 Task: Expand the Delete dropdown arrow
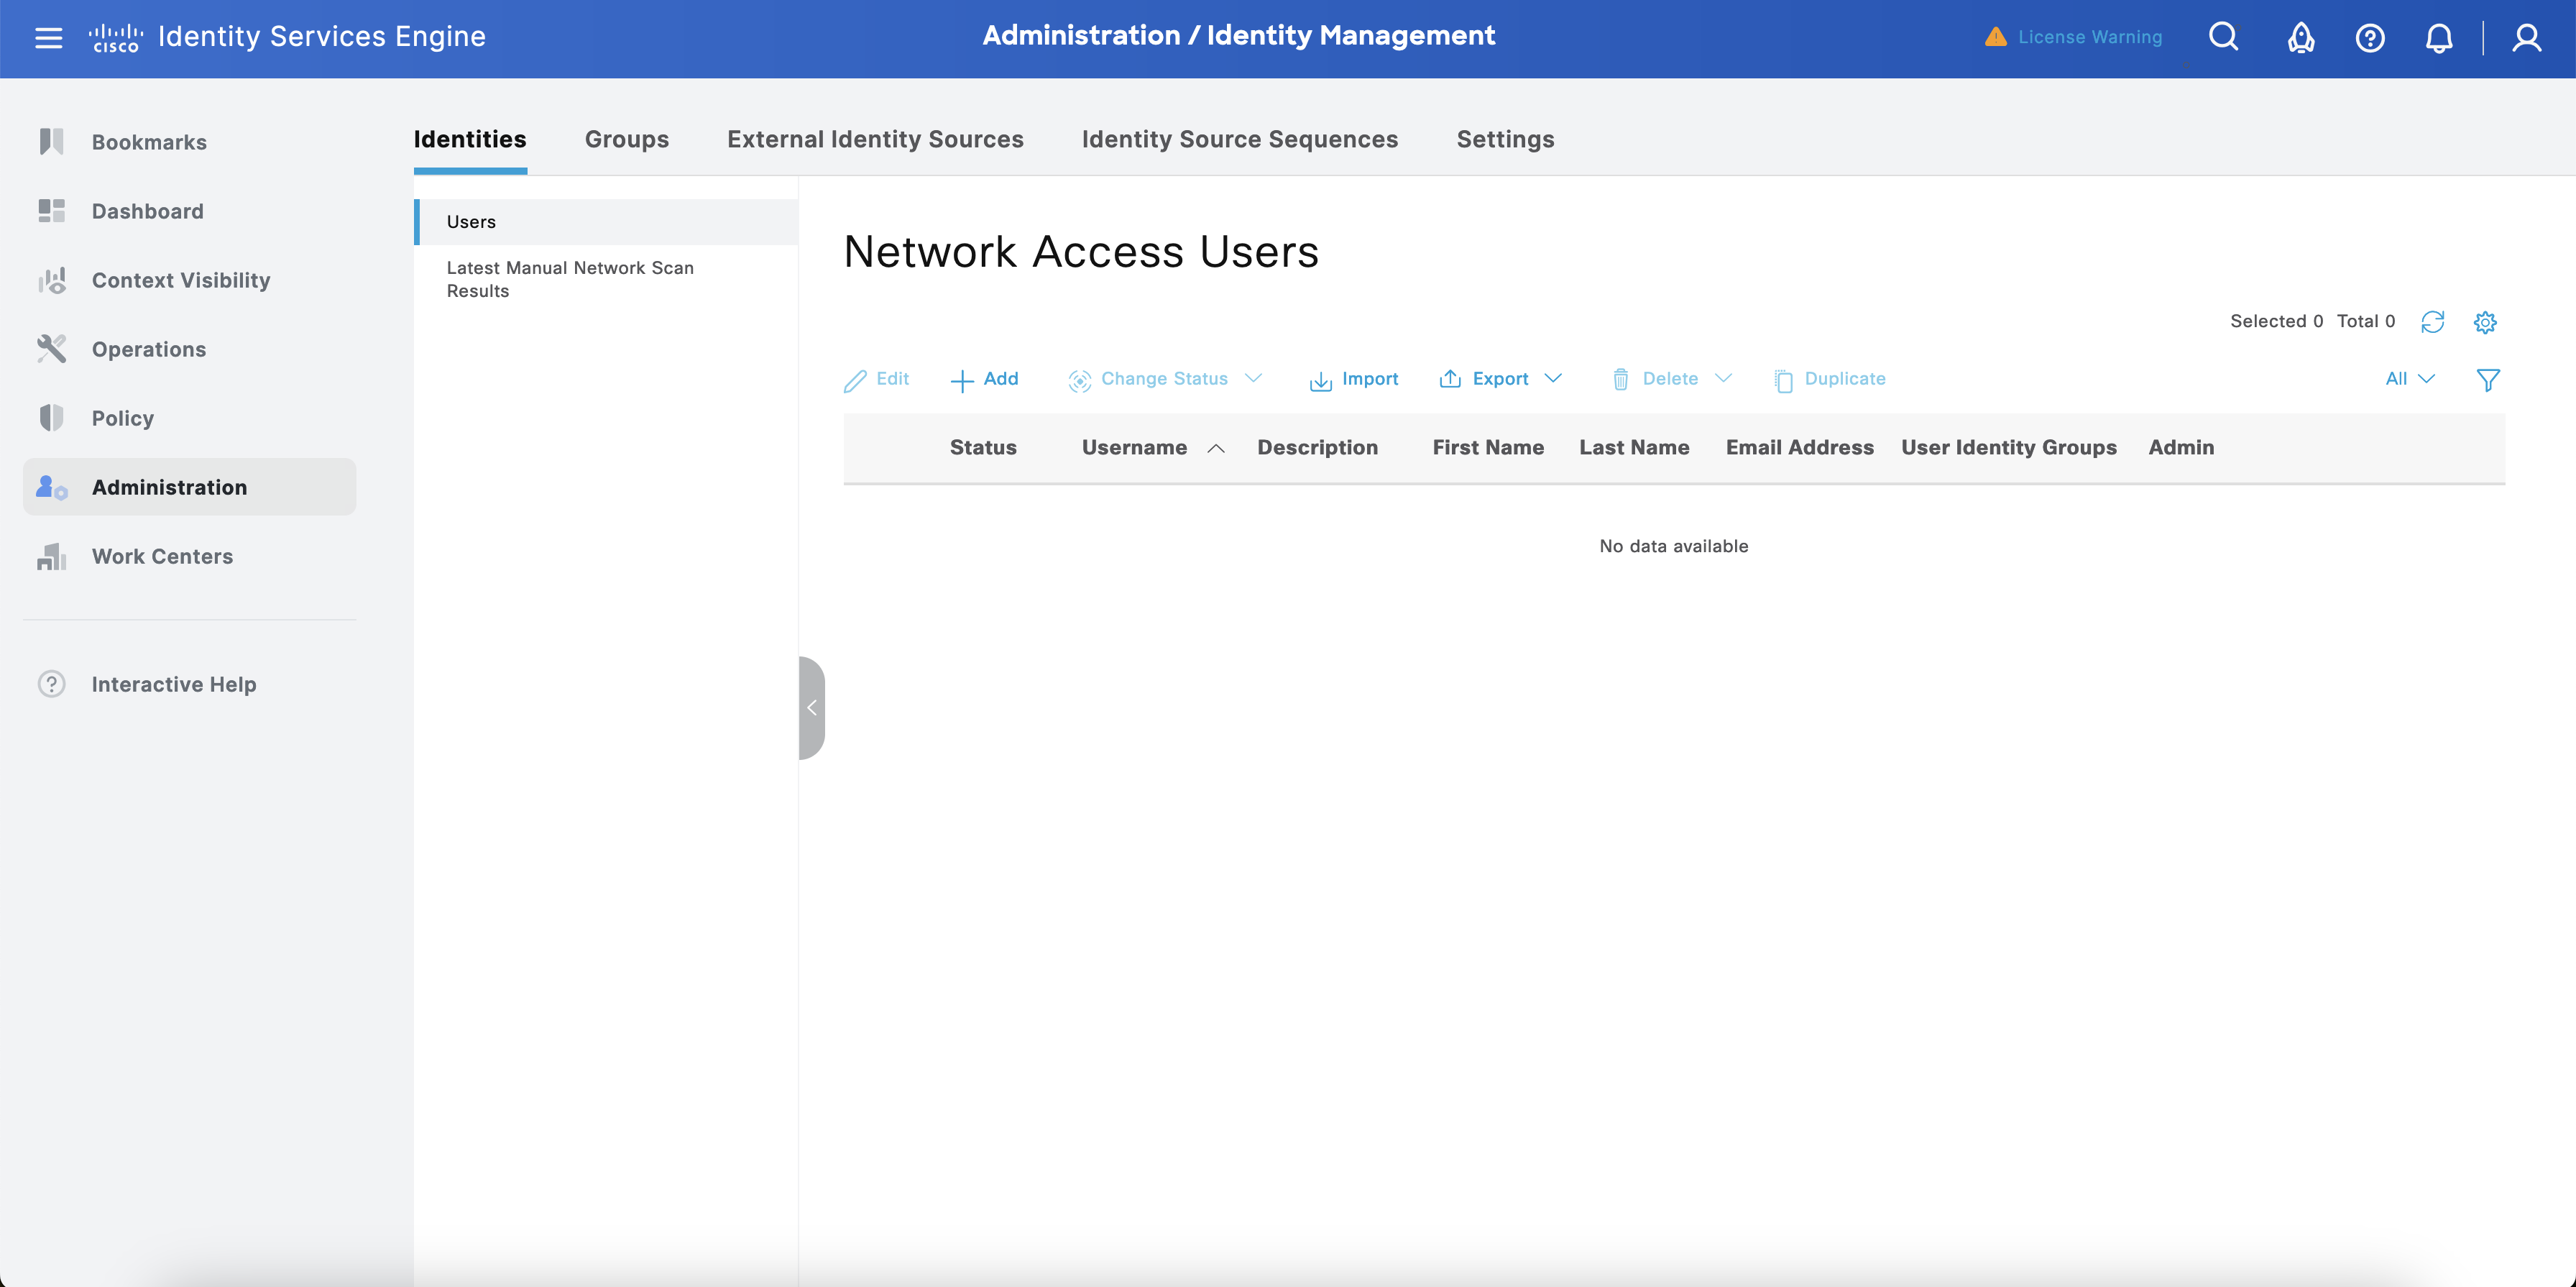coord(1723,378)
